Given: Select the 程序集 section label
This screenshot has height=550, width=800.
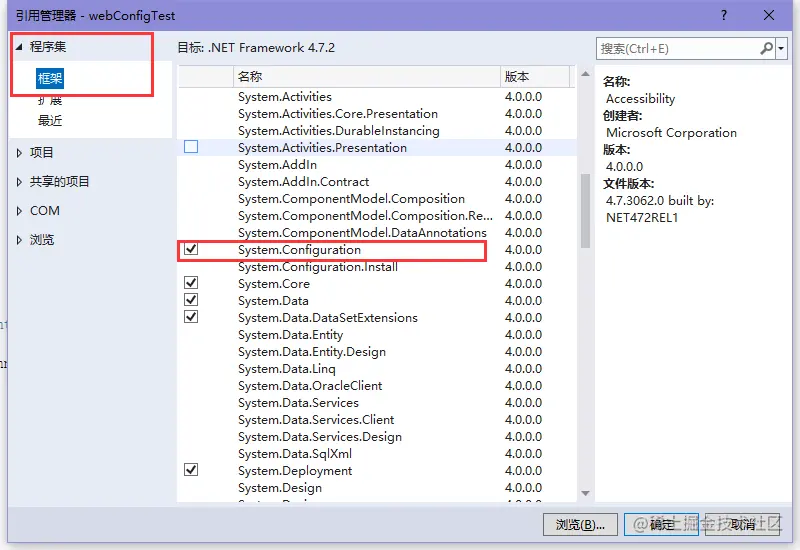Looking at the screenshot, I should (x=48, y=47).
